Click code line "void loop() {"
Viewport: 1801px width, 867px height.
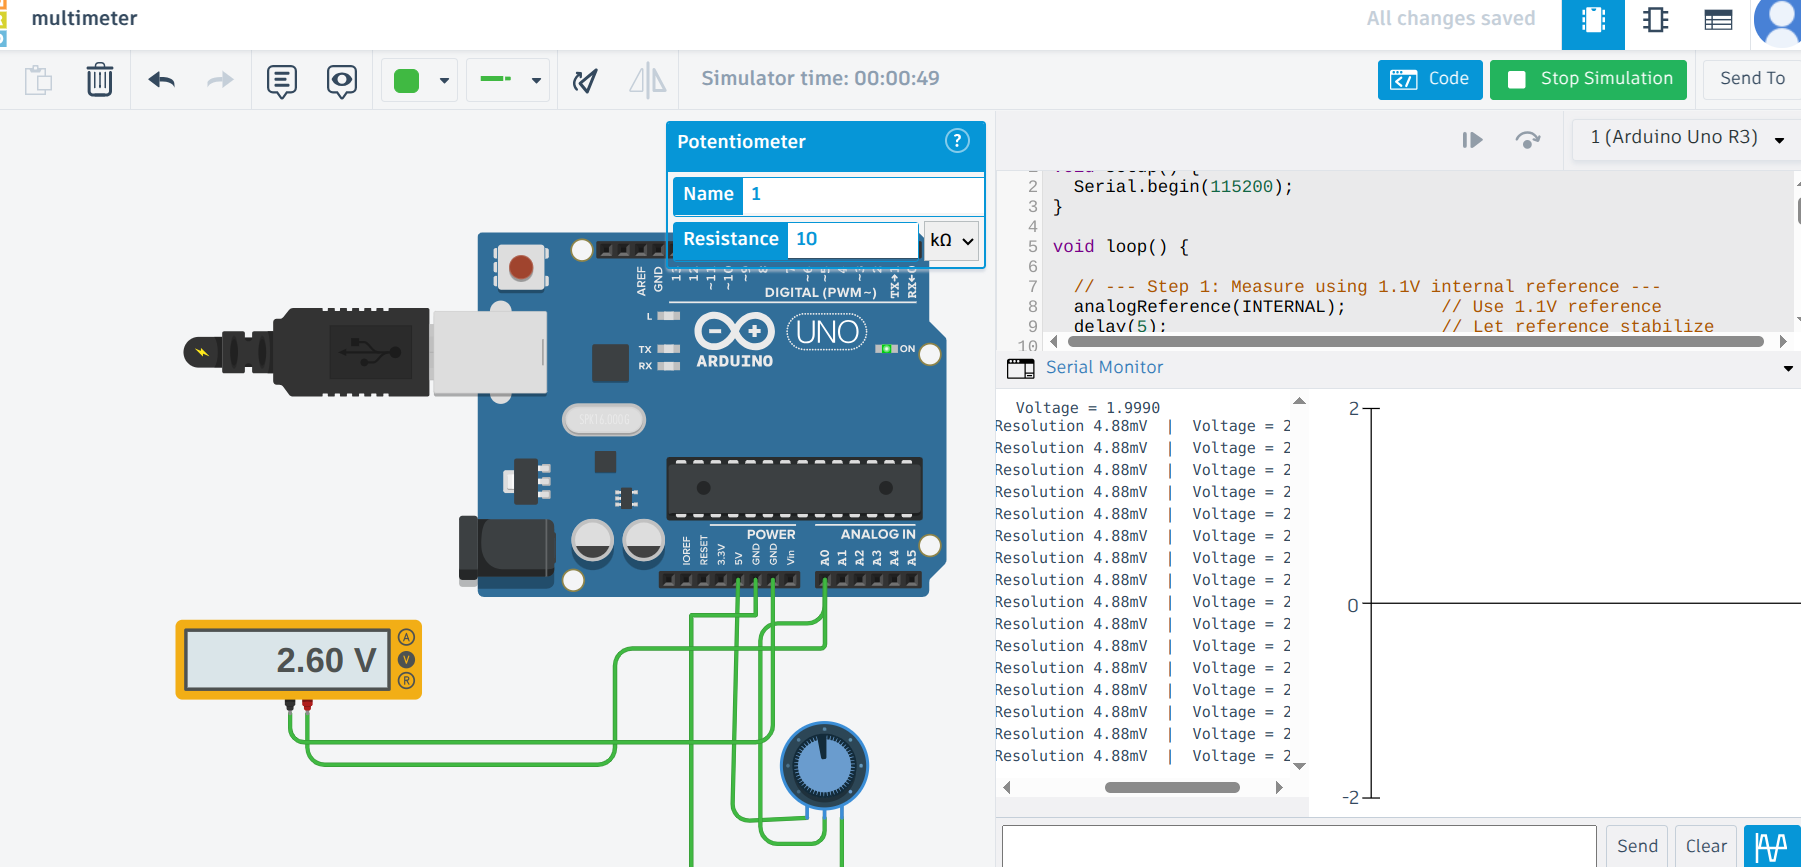tap(1120, 247)
